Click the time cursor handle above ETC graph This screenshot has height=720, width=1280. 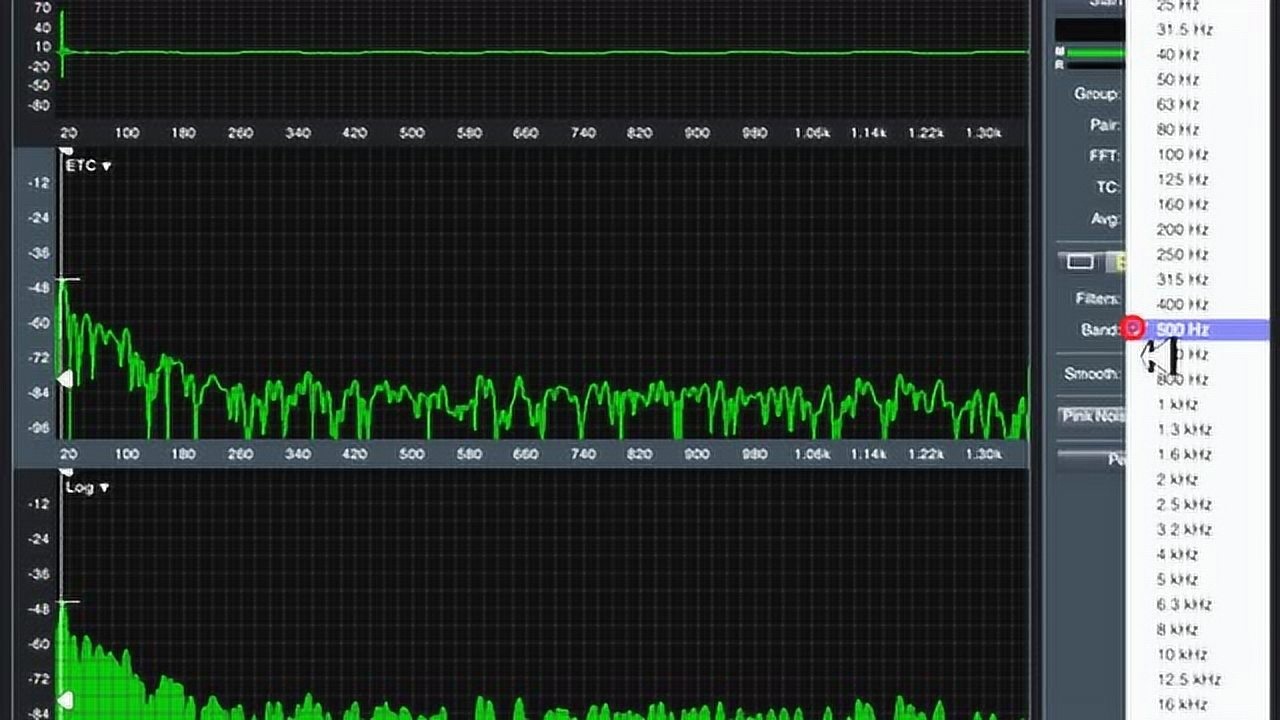coord(66,151)
